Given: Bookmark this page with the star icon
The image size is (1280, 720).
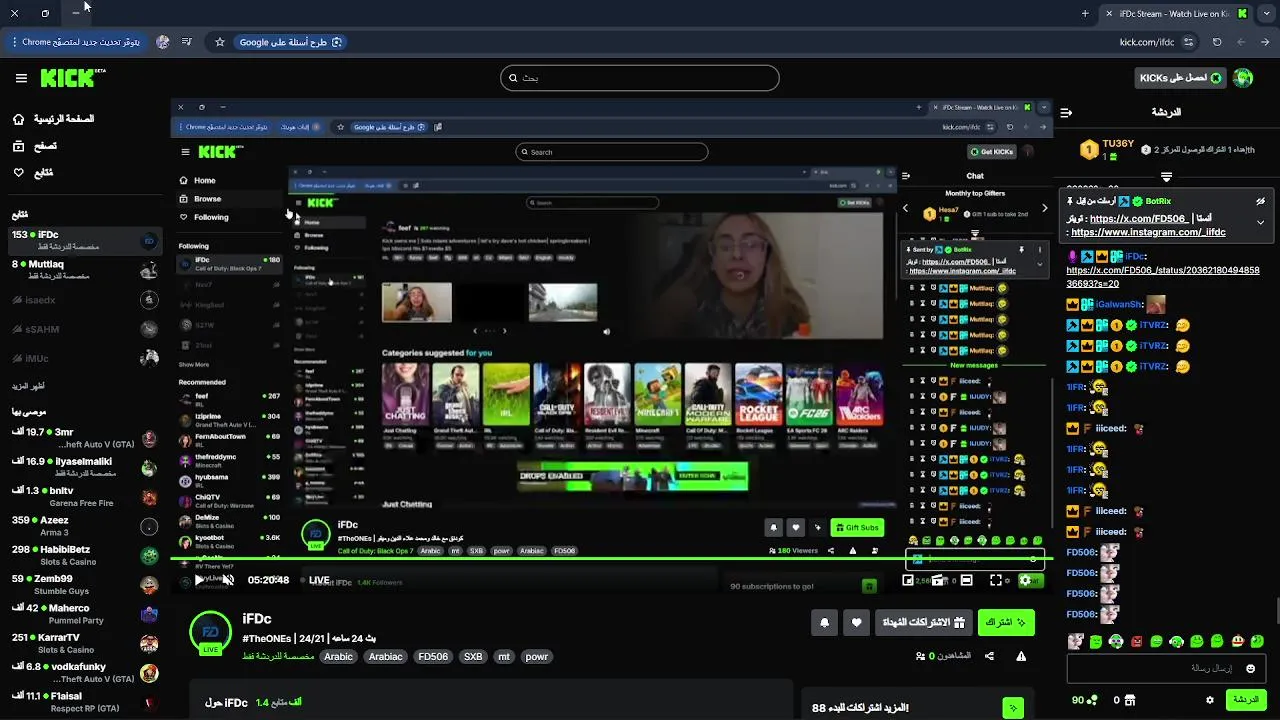Looking at the screenshot, I should (220, 42).
